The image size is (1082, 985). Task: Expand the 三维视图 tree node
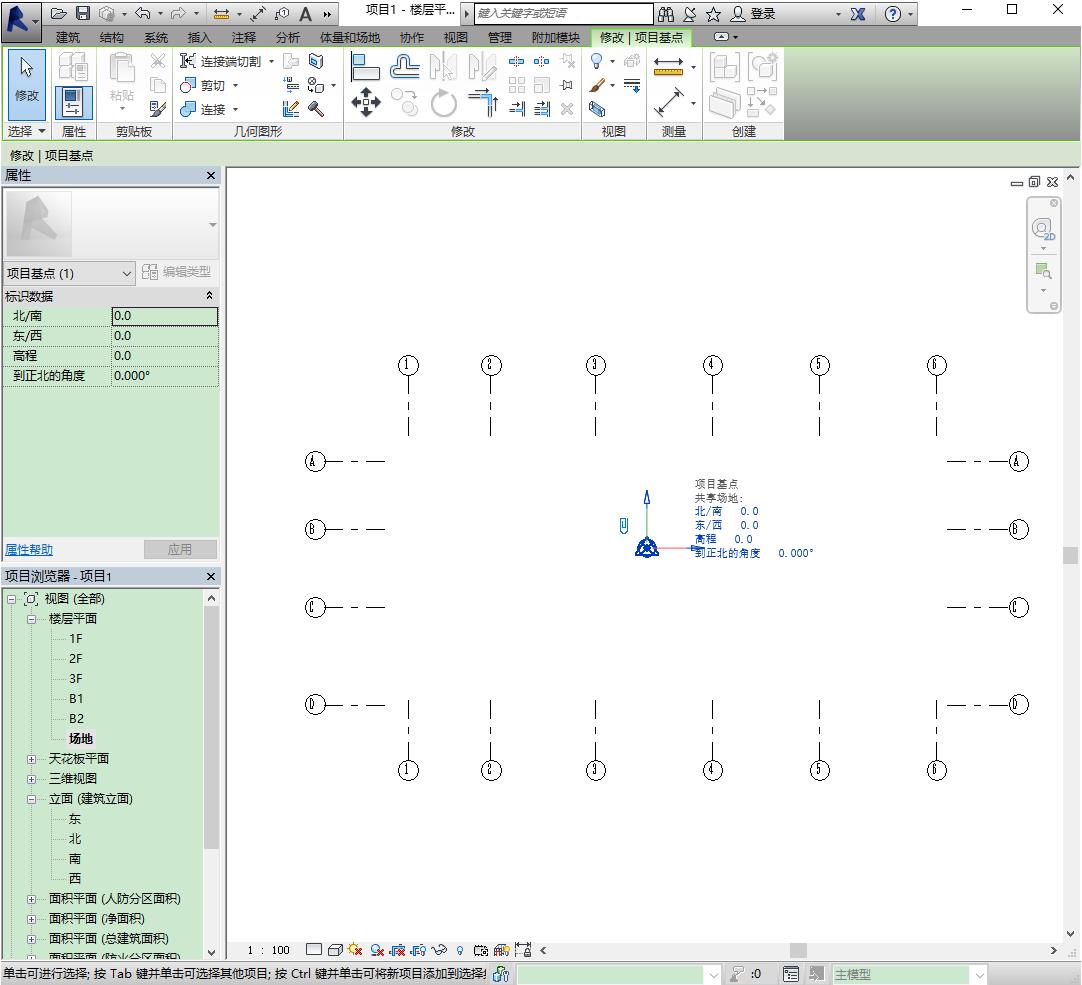pyautogui.click(x=31, y=779)
